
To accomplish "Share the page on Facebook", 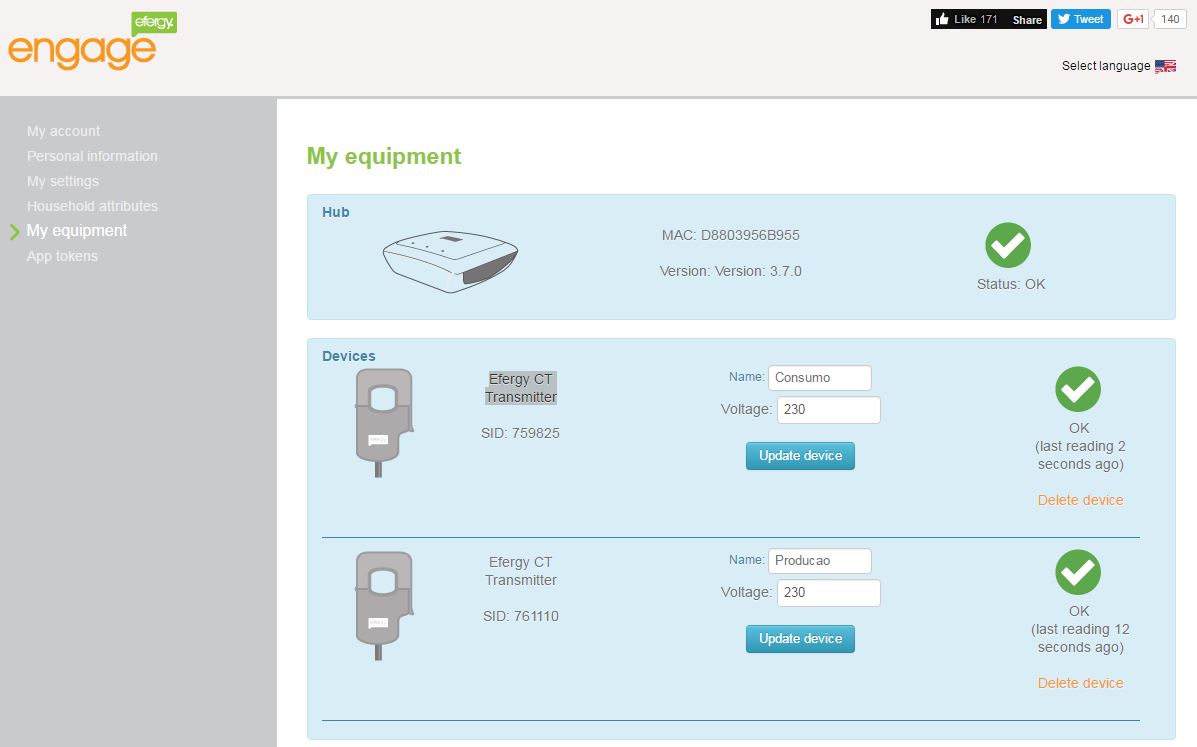I will point(1027,19).
